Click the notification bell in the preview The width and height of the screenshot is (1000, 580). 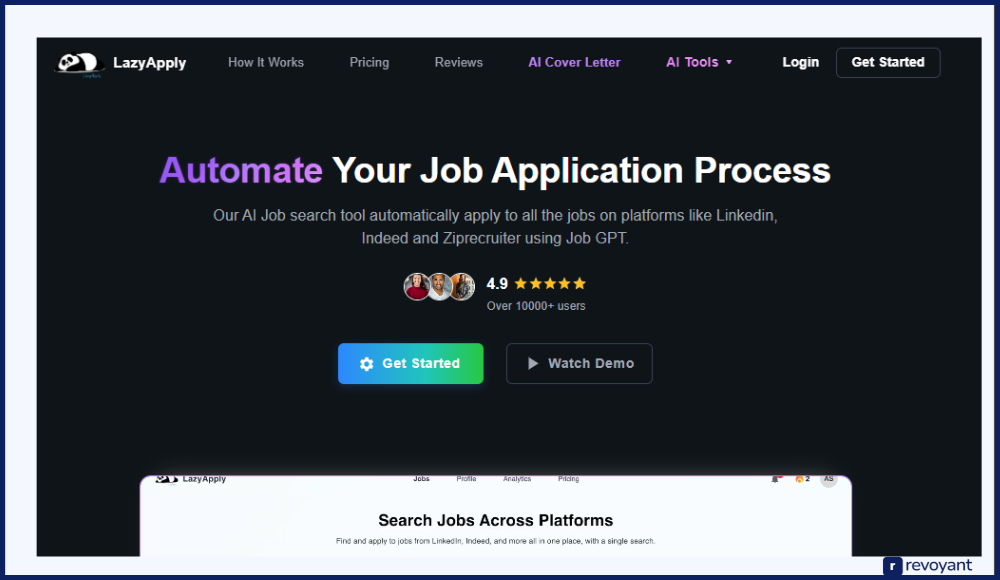[775, 480]
